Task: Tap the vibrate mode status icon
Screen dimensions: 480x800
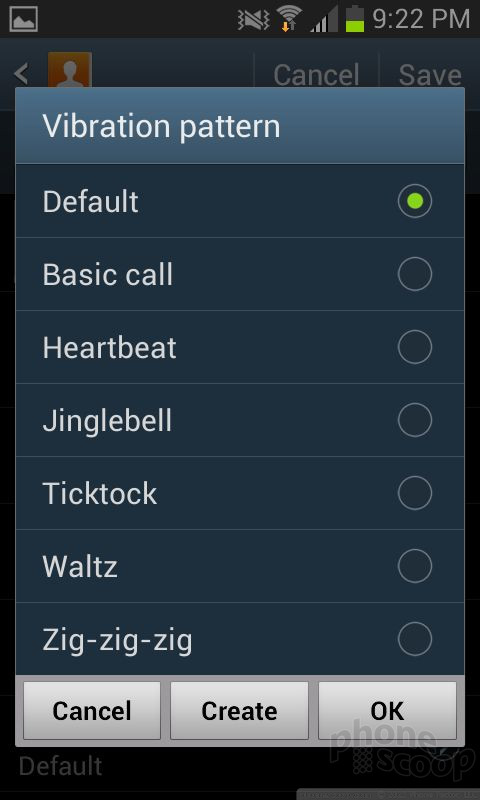Action: 253,19
